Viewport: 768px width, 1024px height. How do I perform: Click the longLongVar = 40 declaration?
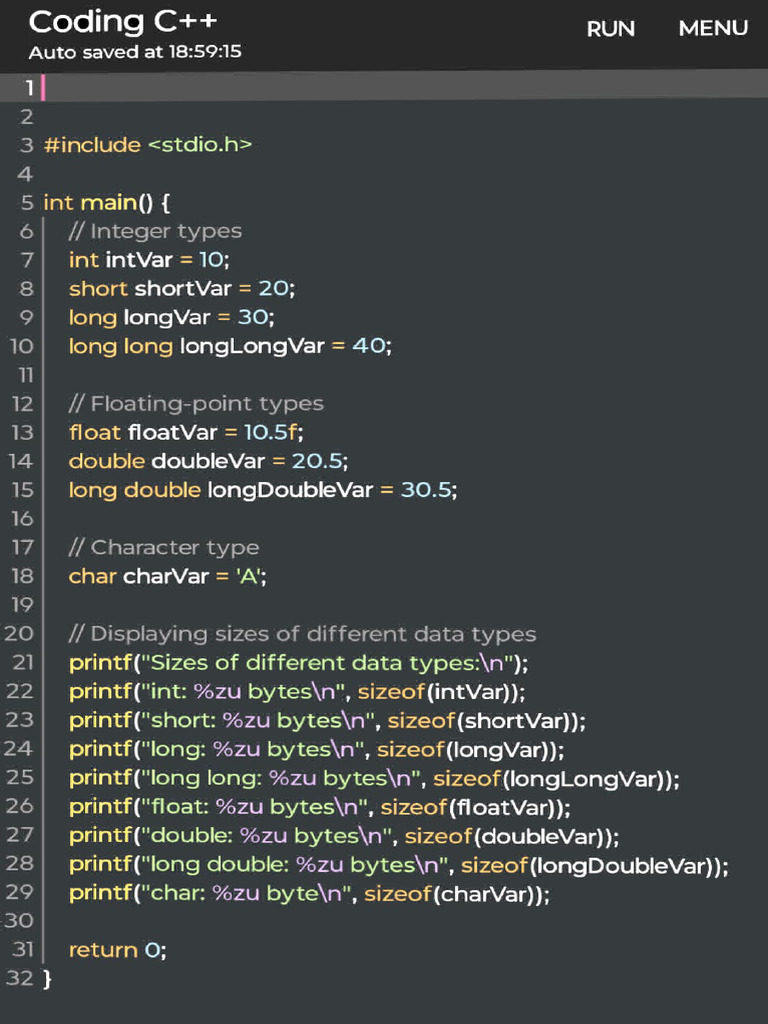[230, 346]
